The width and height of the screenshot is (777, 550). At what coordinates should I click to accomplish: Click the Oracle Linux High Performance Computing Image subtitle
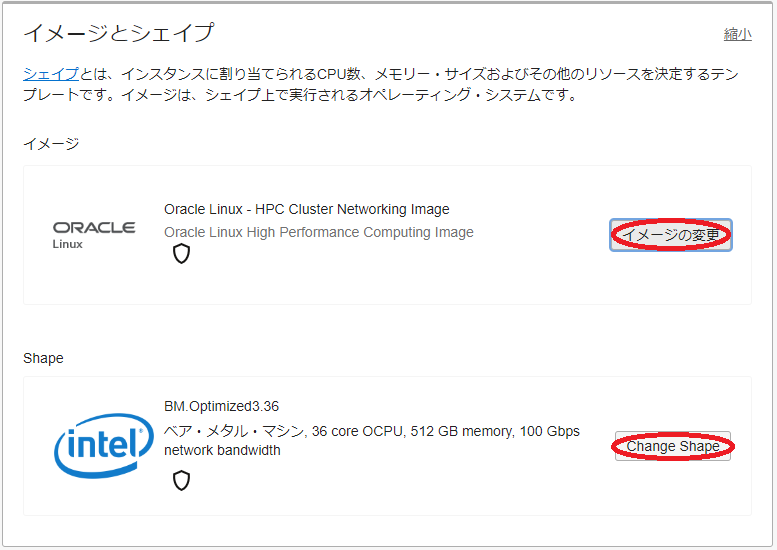coord(318,232)
